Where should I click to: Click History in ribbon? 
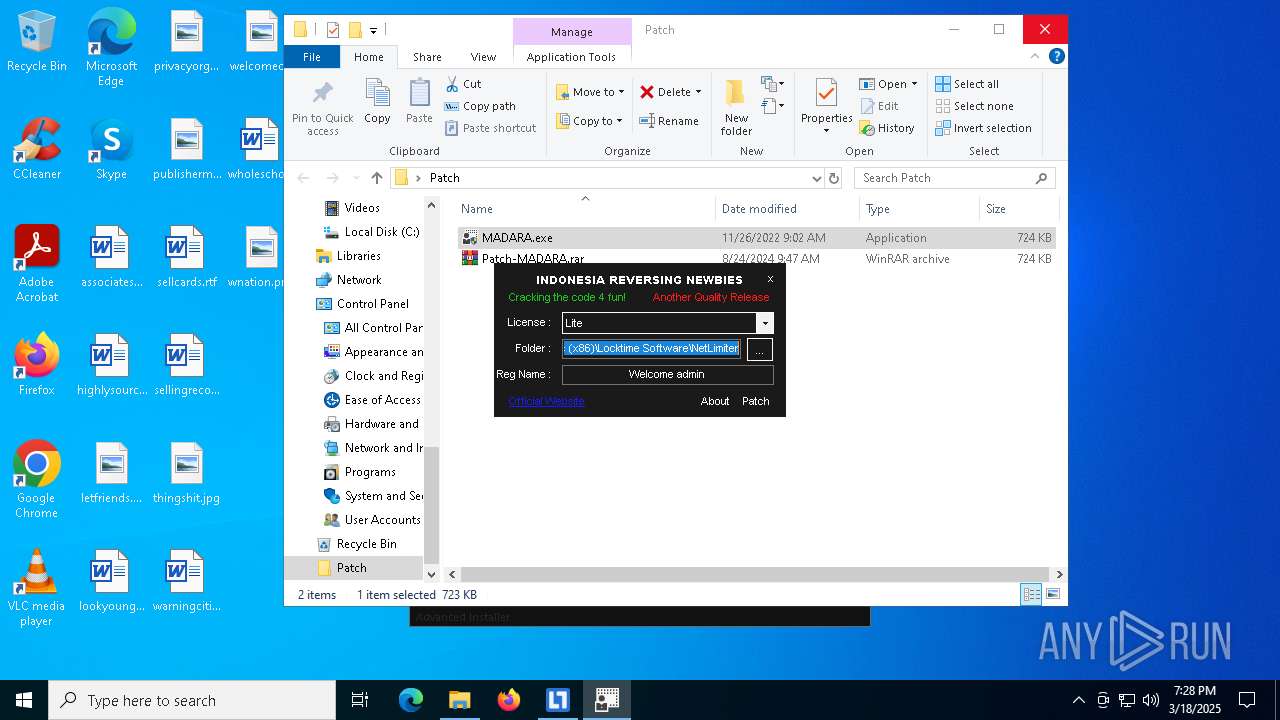point(886,128)
